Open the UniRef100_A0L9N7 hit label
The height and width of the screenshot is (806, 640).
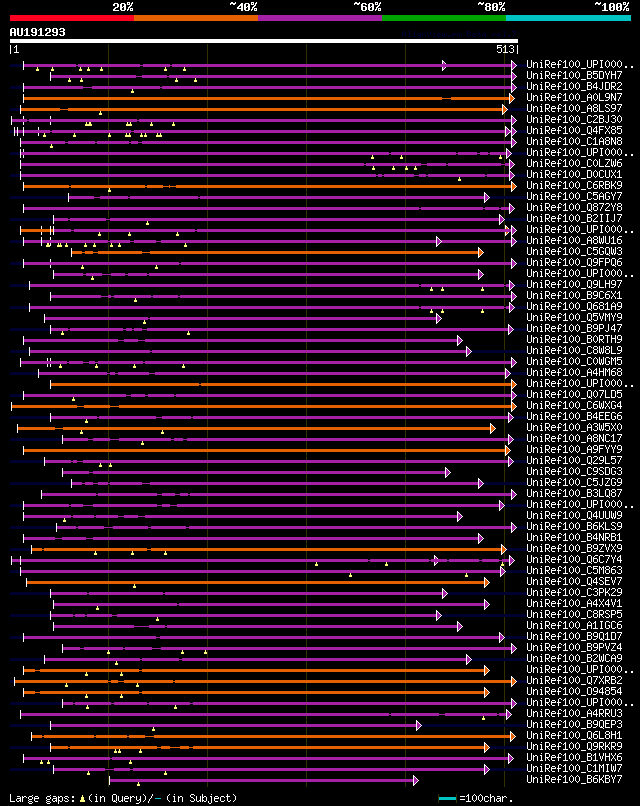tap(574, 97)
